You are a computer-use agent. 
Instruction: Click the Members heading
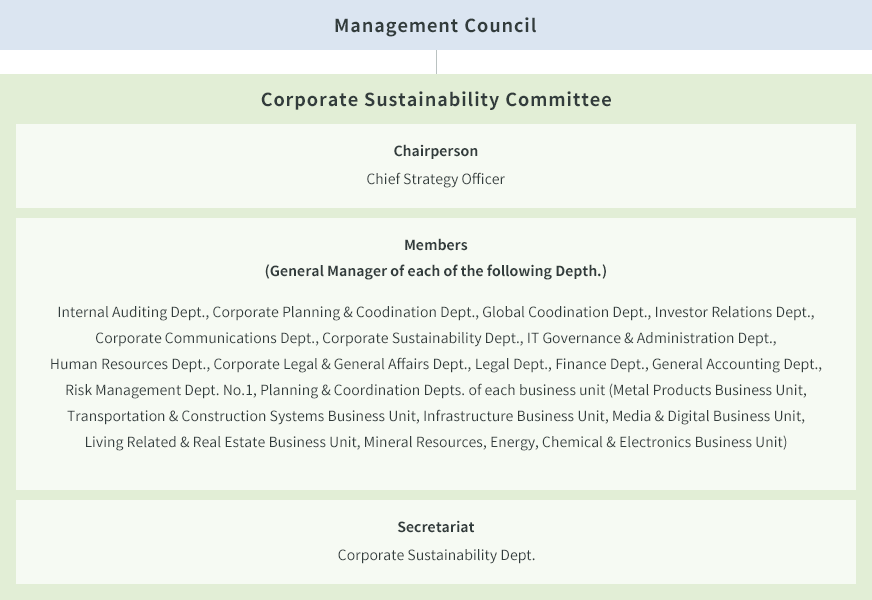pos(435,245)
